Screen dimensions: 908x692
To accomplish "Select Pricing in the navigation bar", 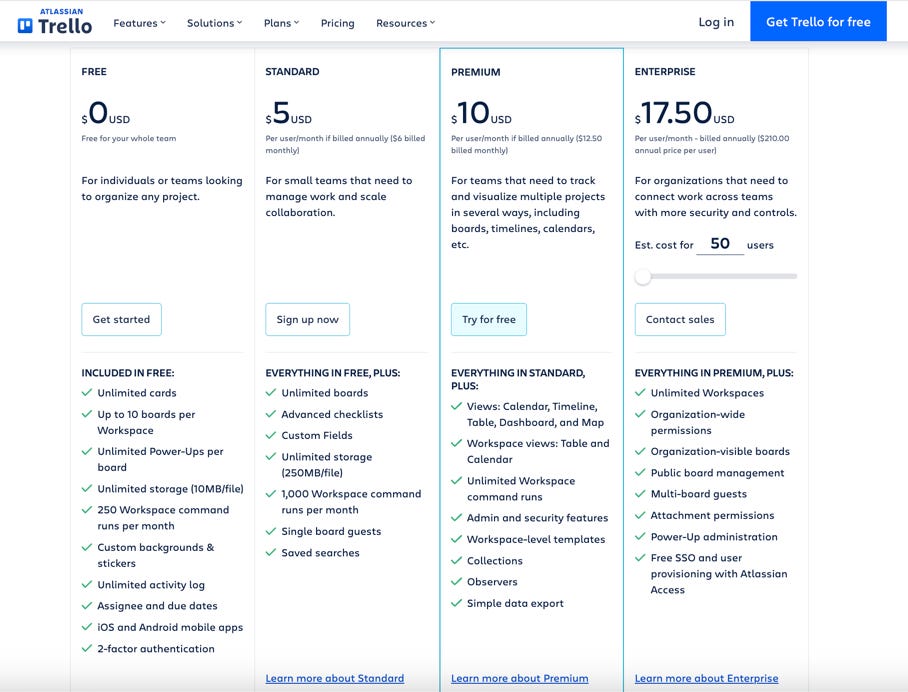I will (338, 21).
